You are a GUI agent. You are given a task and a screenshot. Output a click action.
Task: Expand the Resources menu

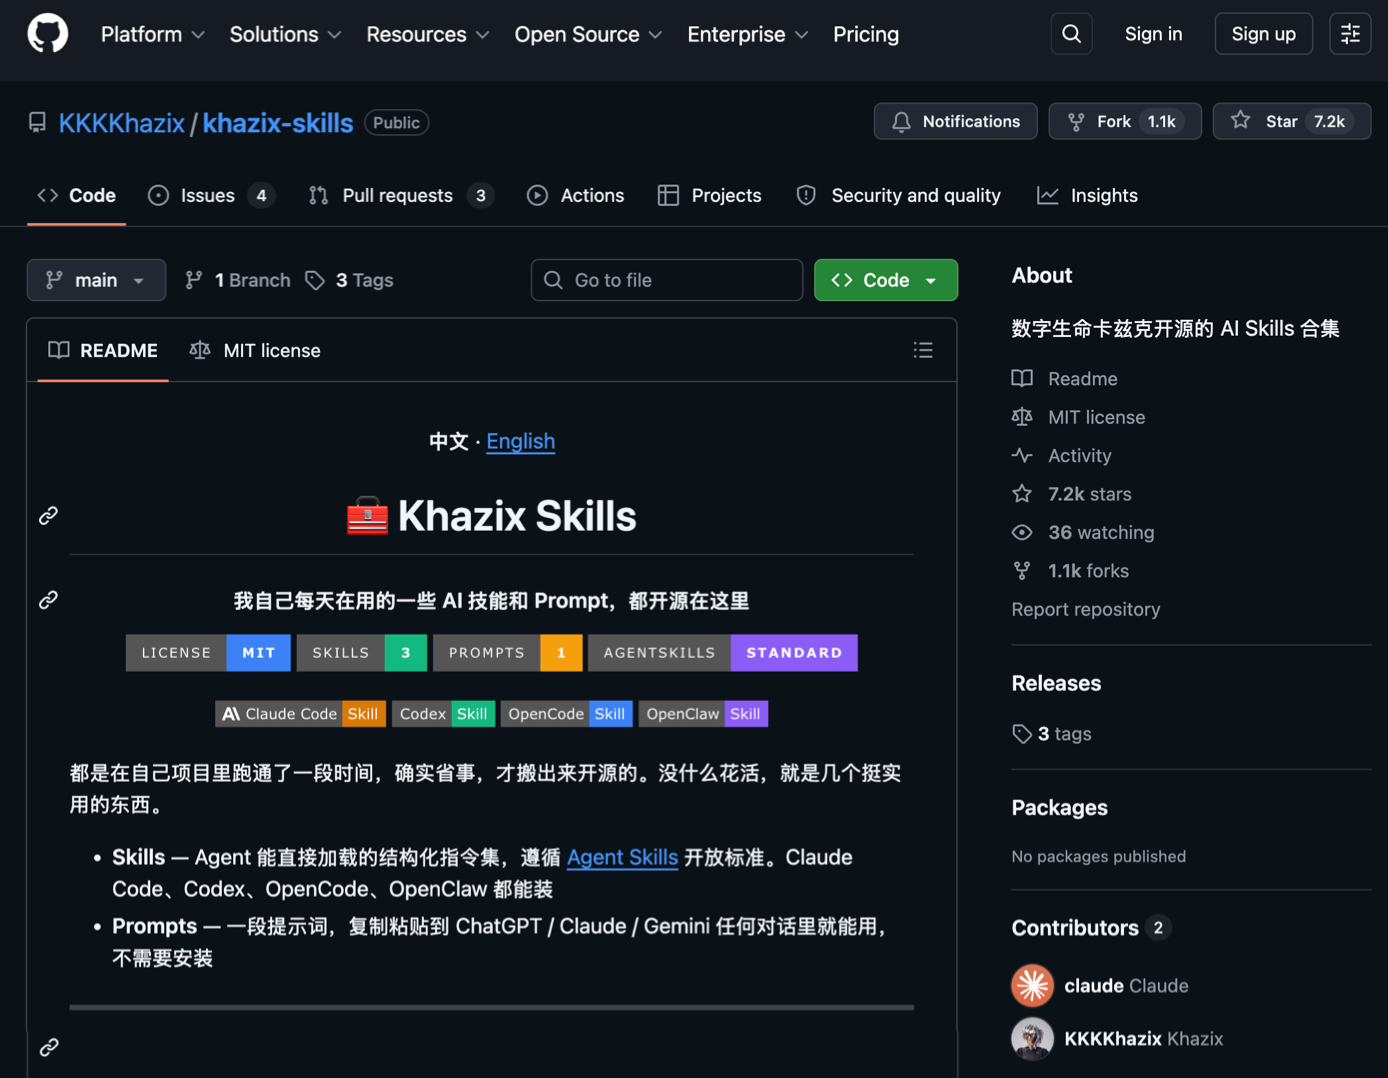click(x=428, y=34)
